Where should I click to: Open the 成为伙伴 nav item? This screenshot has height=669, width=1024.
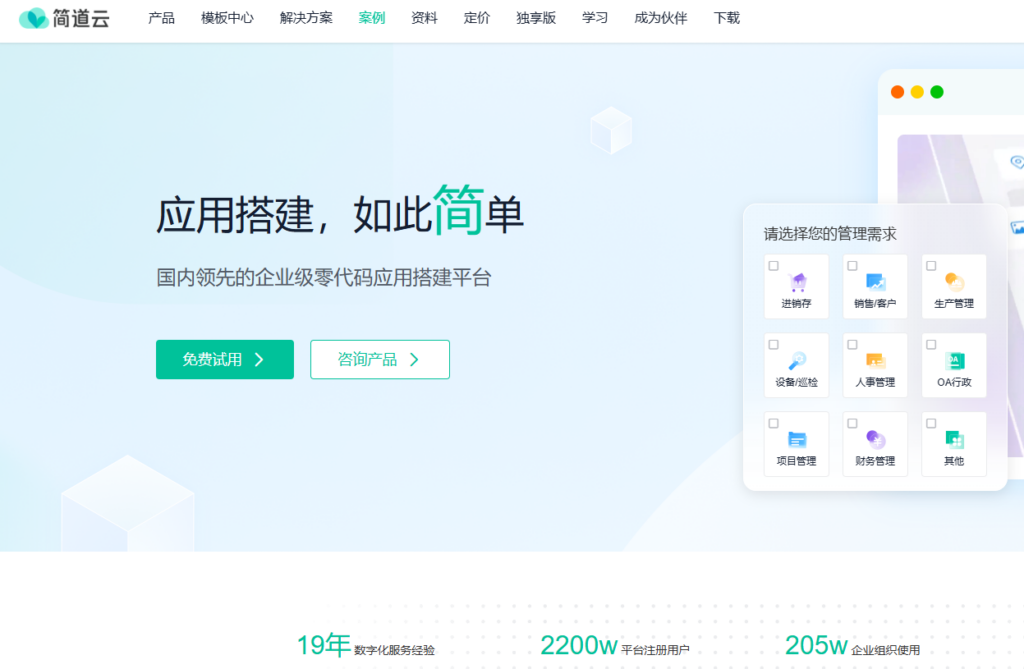click(x=661, y=18)
